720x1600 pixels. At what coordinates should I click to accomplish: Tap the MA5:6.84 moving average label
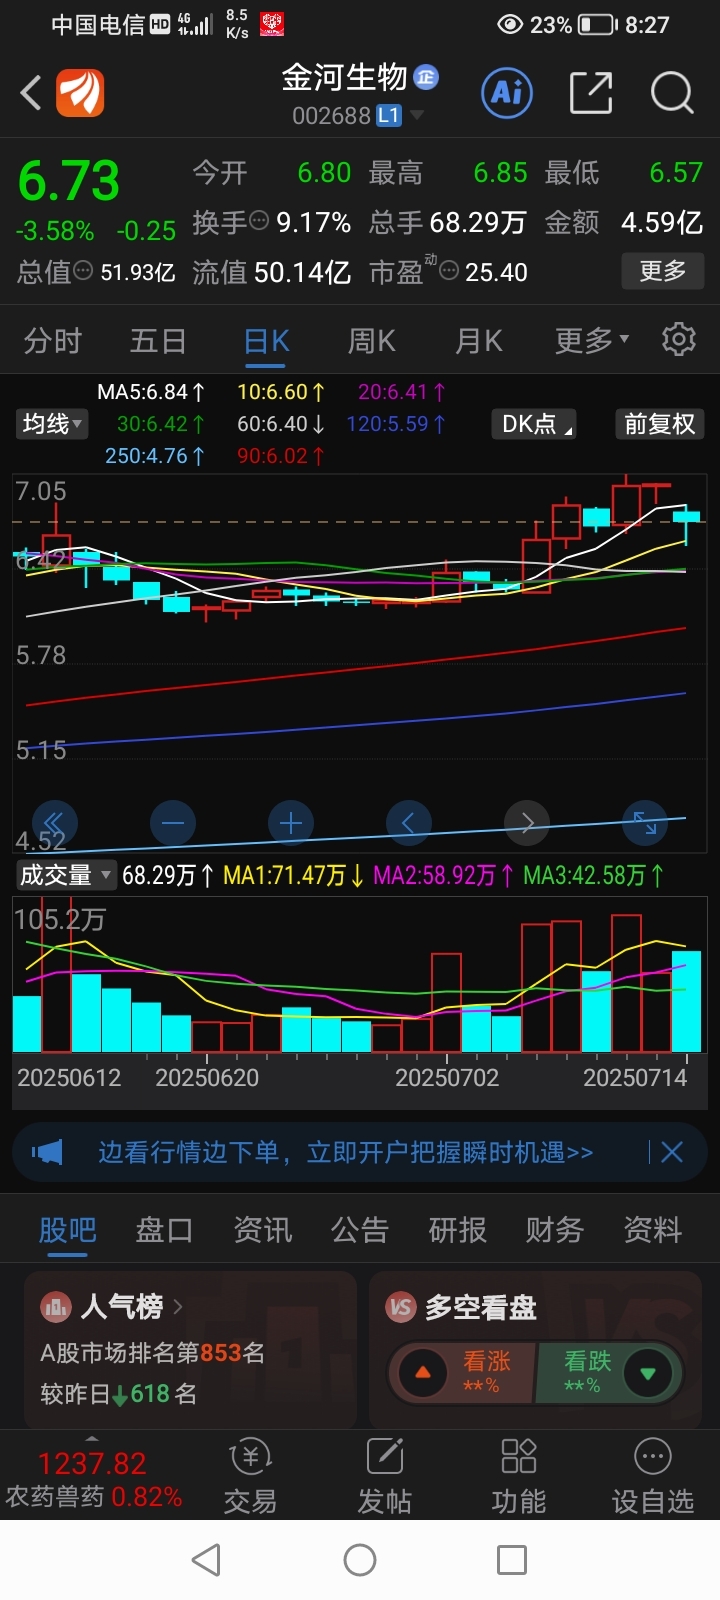[x=150, y=392]
